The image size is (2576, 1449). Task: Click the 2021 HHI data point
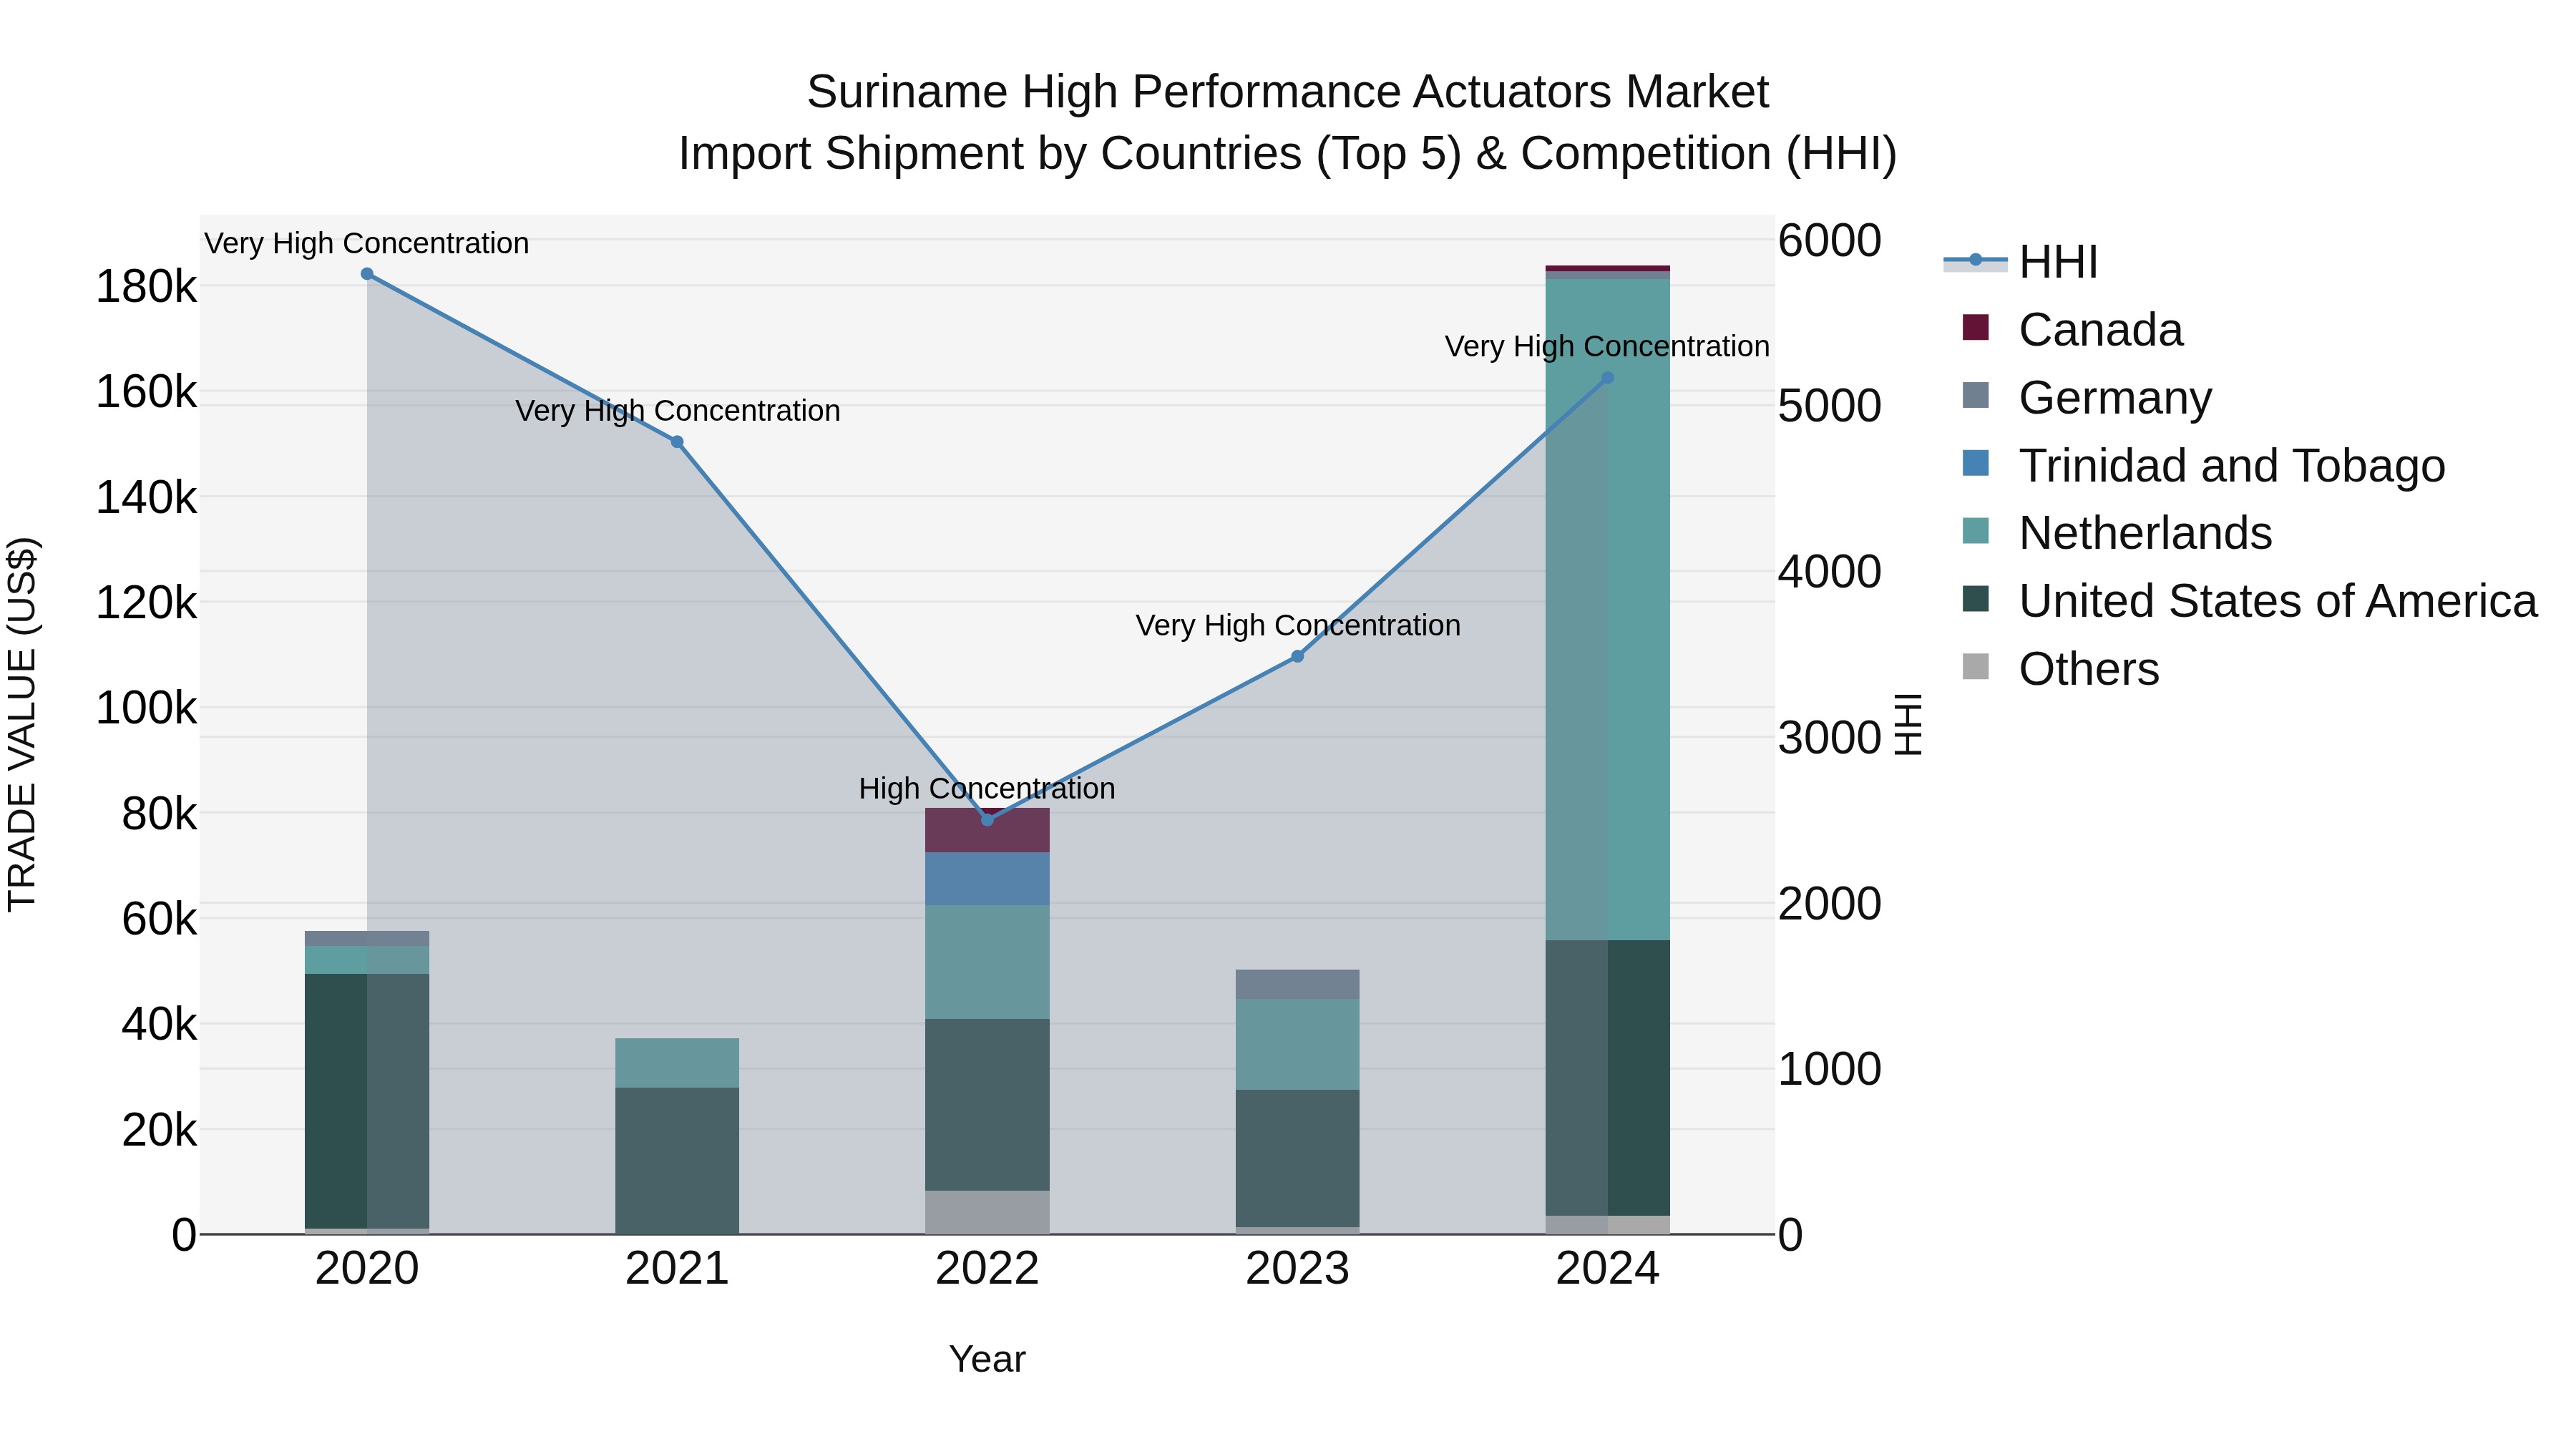[677, 442]
